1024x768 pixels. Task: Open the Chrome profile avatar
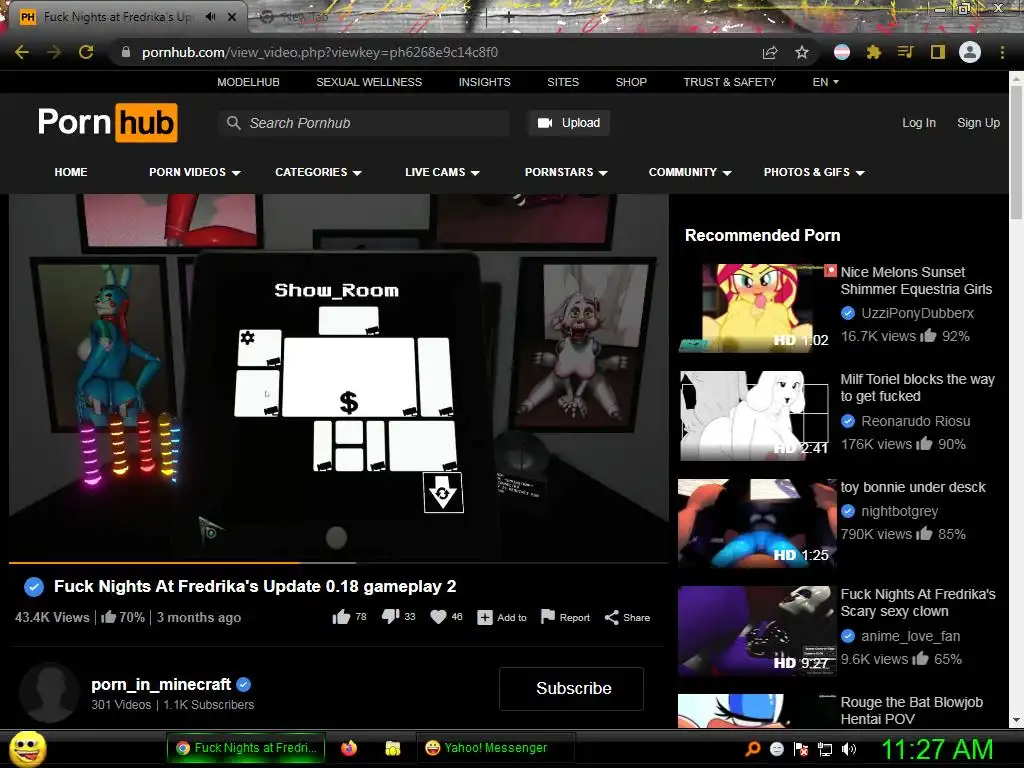coord(970,52)
